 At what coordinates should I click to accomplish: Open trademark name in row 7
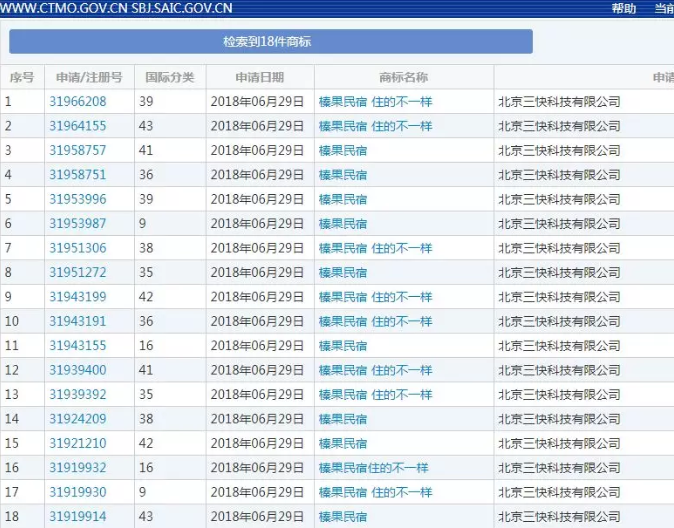pyautogui.click(x=375, y=248)
